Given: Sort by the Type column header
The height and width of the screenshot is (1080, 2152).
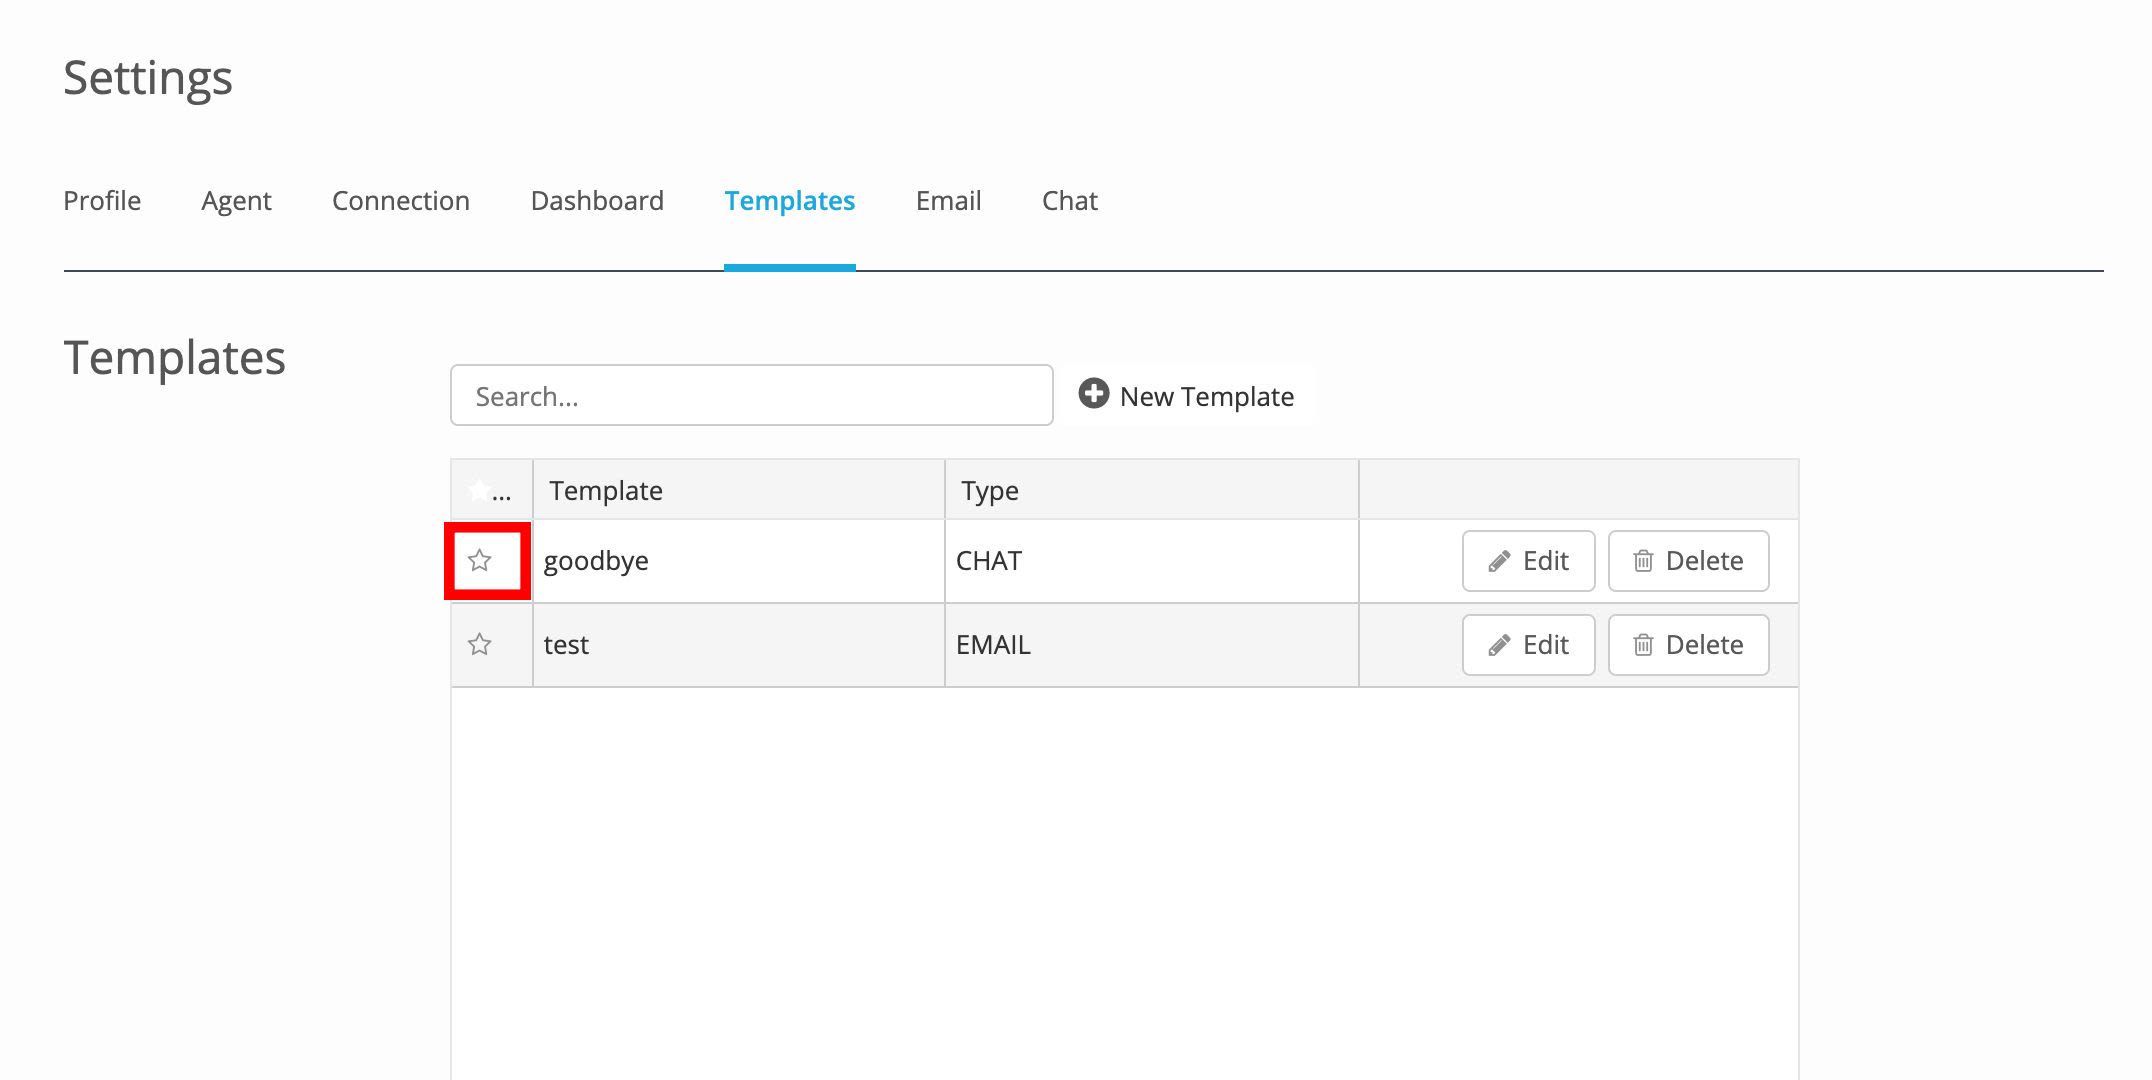Looking at the screenshot, I should click(1151, 490).
